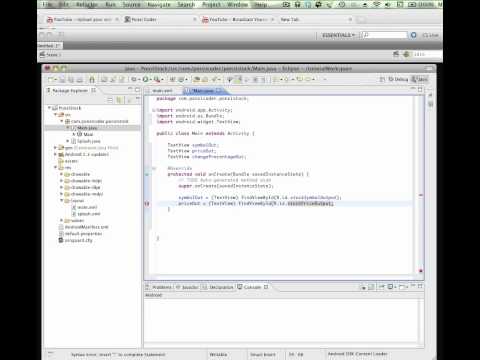The image size is (480, 360).
Task: Open the Refactor menu
Action: click(87, 5)
